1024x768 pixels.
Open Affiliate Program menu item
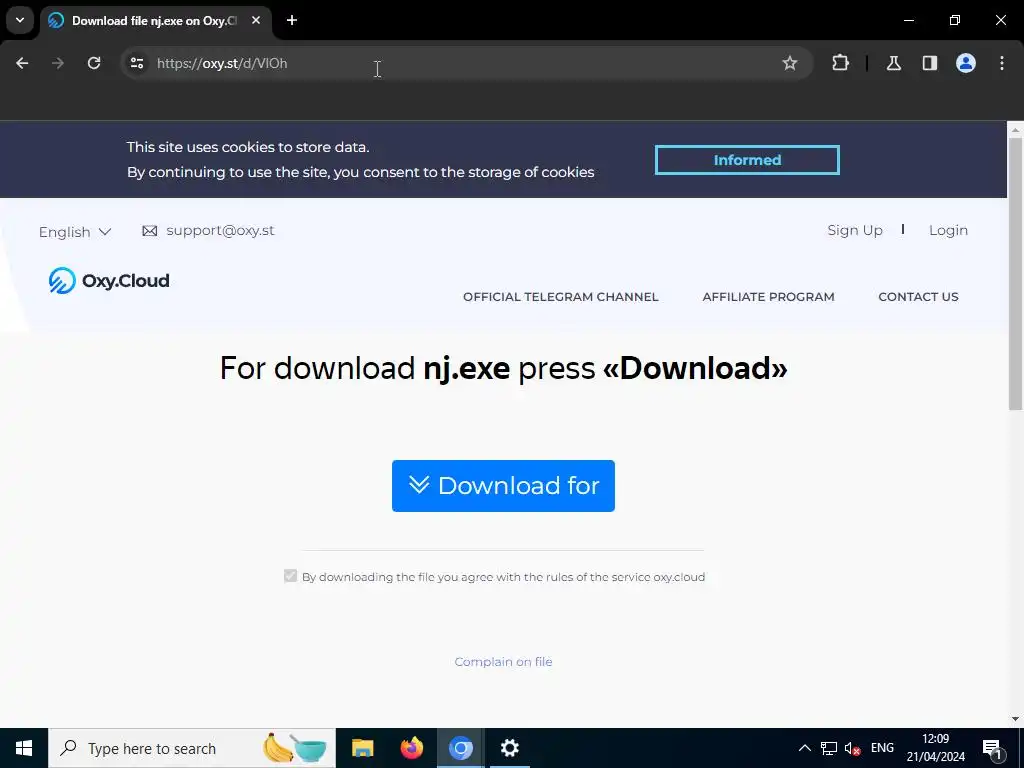[768, 297]
